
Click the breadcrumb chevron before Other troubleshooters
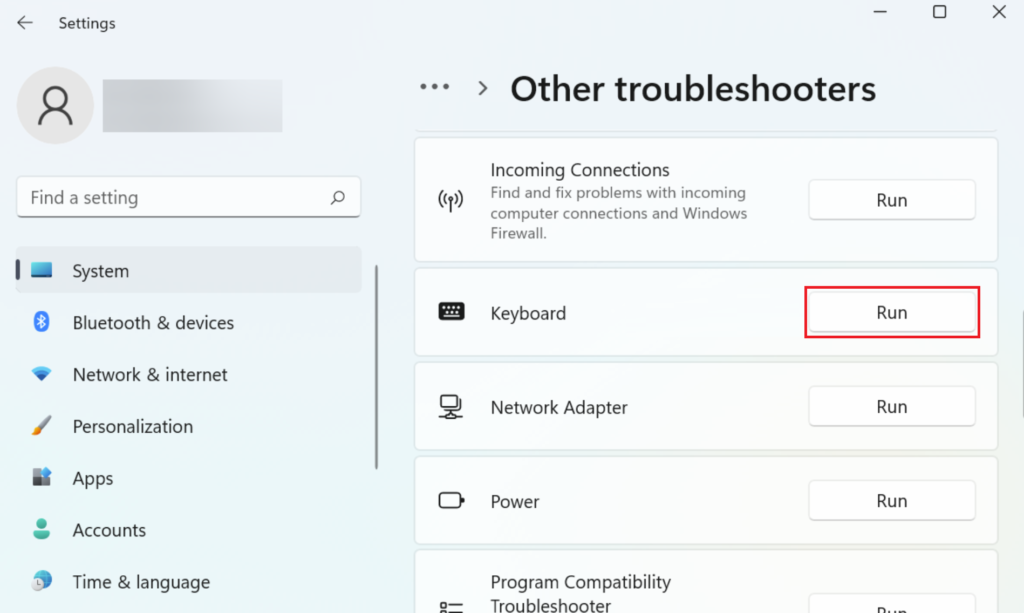point(482,88)
